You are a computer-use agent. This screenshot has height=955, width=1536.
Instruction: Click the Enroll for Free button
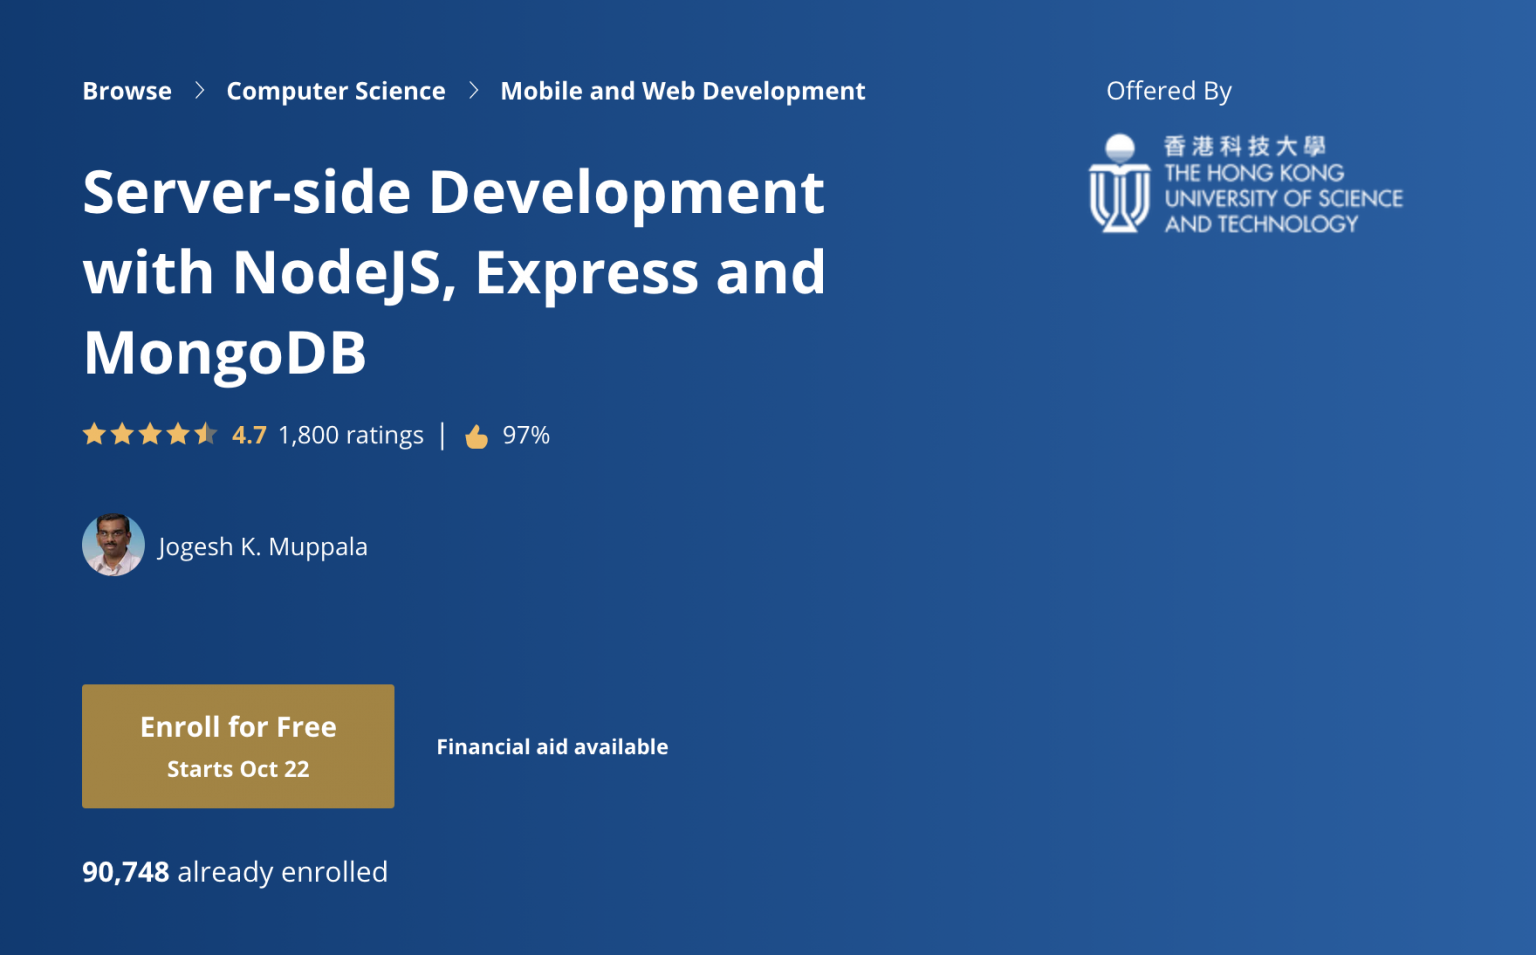(x=238, y=746)
